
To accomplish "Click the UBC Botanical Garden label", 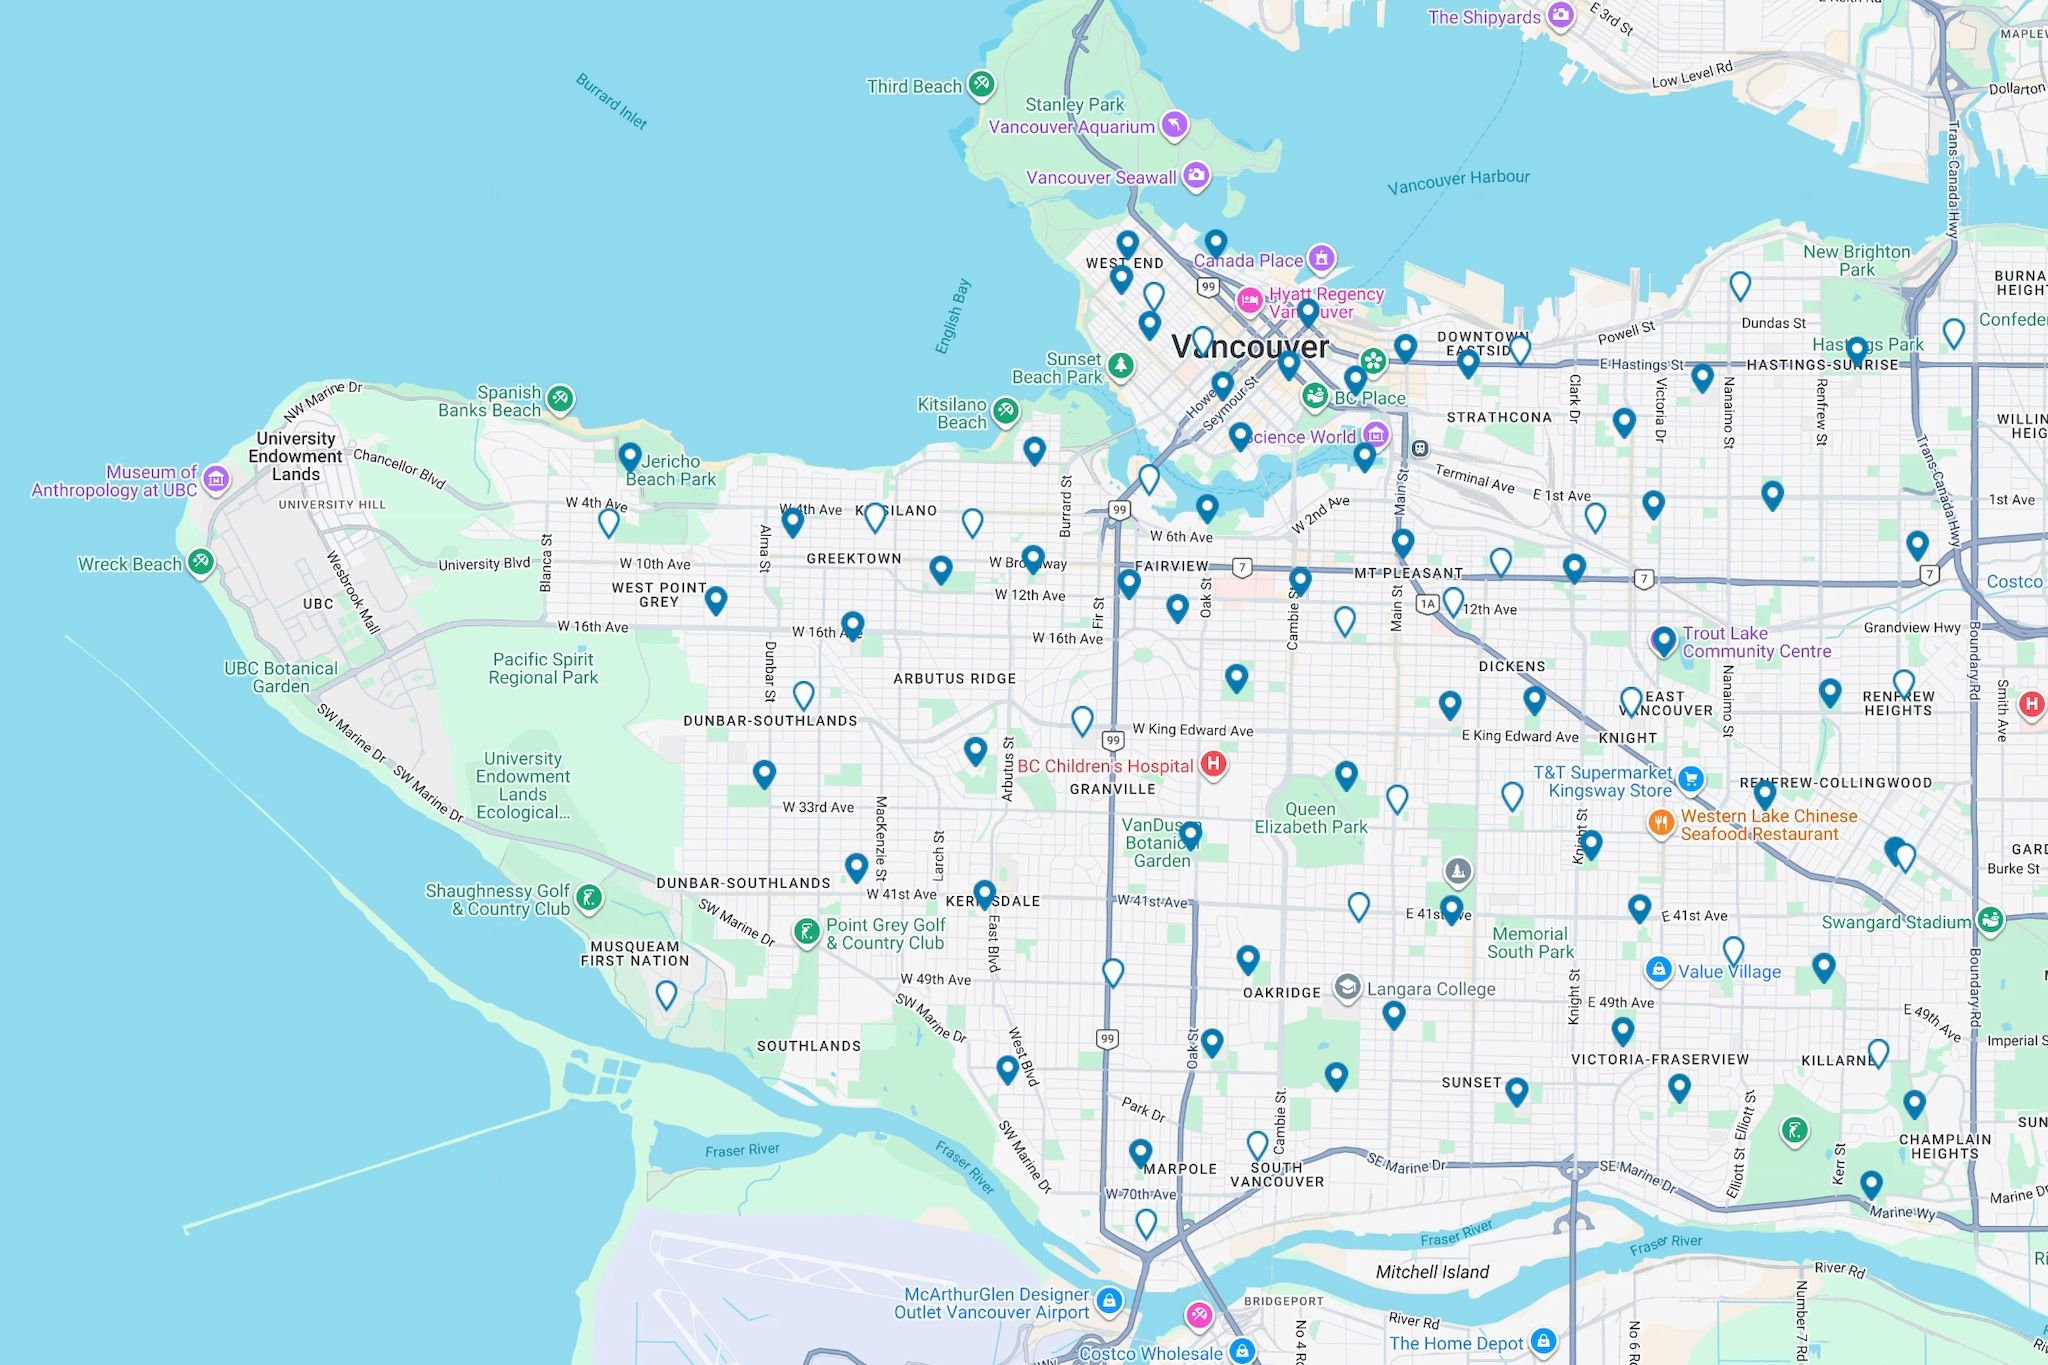I will pos(280,677).
